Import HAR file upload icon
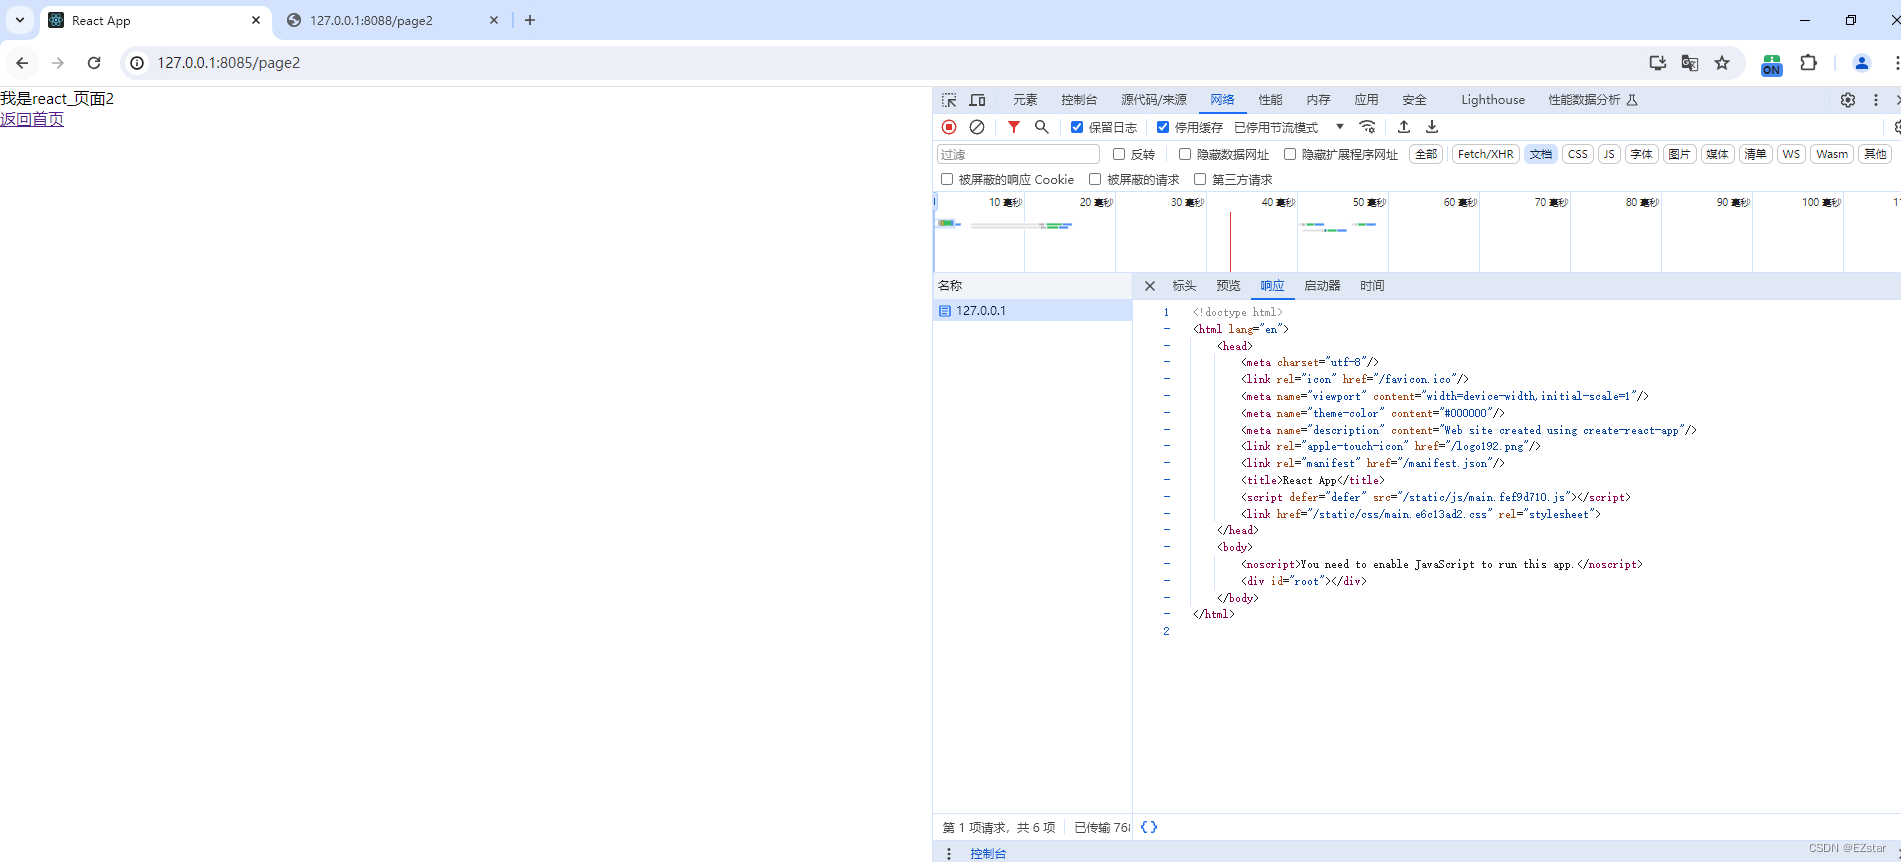The image size is (1901, 862). pos(1404,127)
